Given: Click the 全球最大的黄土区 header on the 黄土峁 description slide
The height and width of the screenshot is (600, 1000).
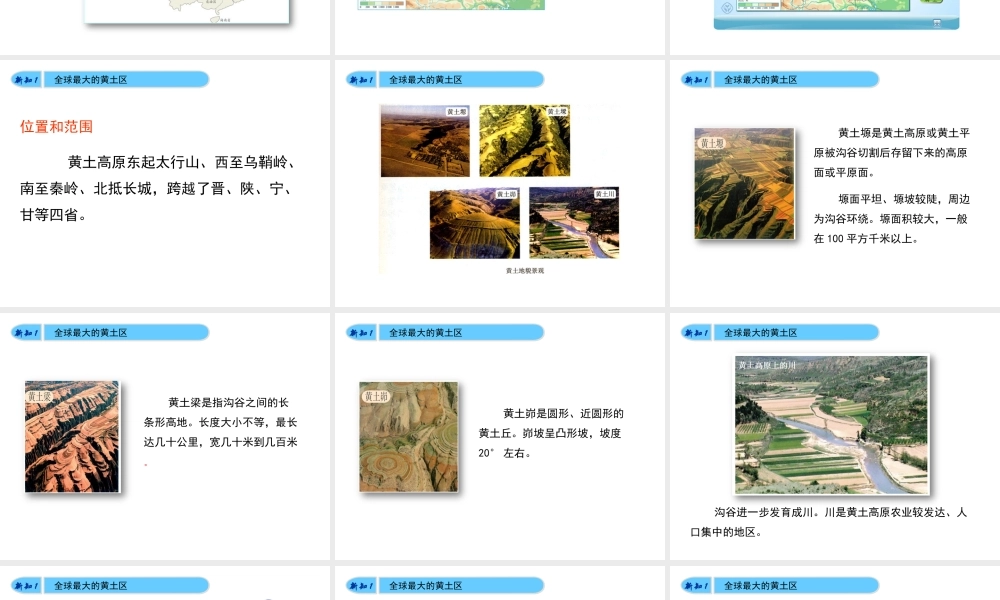Looking at the screenshot, I should click(x=461, y=333).
